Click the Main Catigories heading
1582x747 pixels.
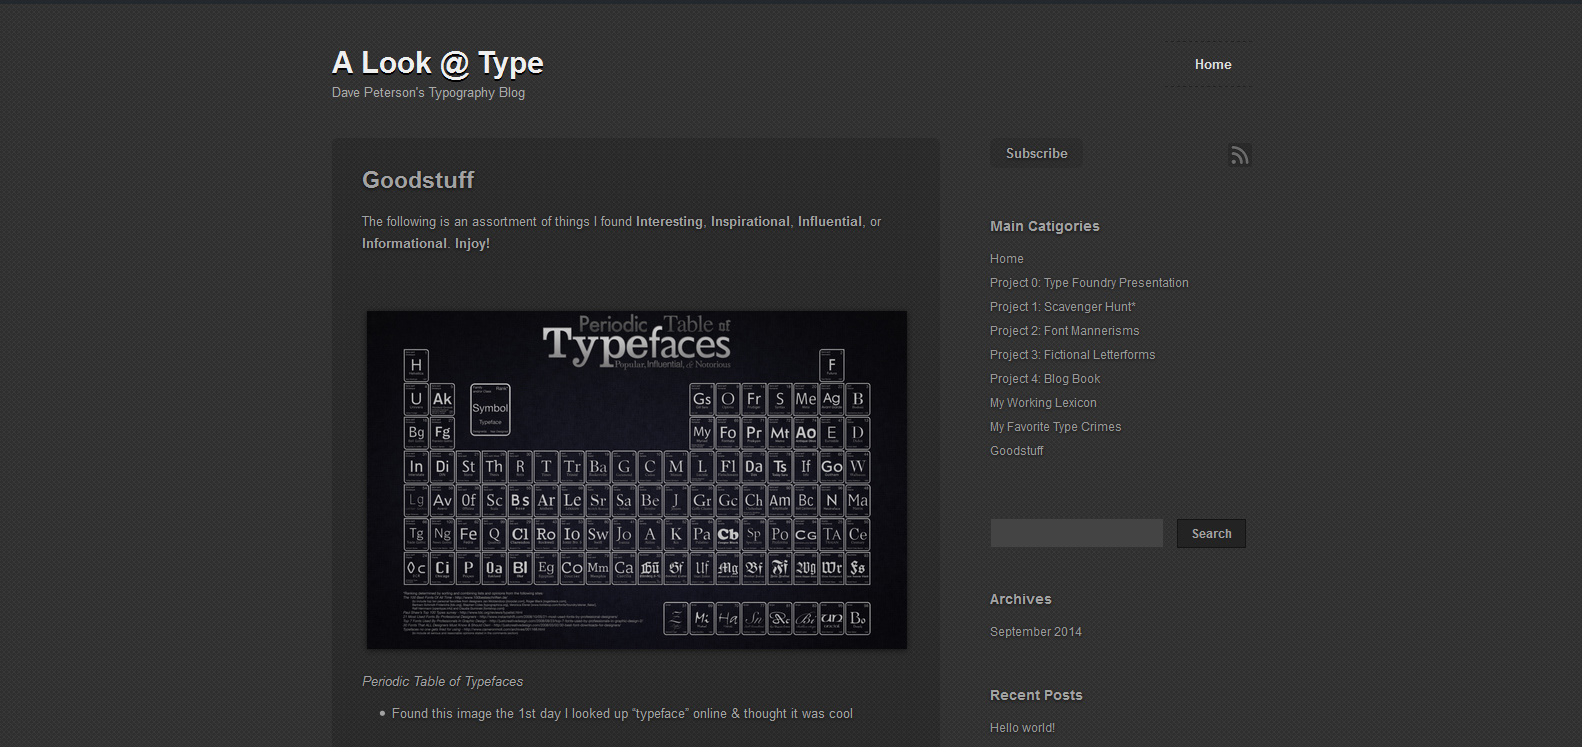tap(1044, 226)
